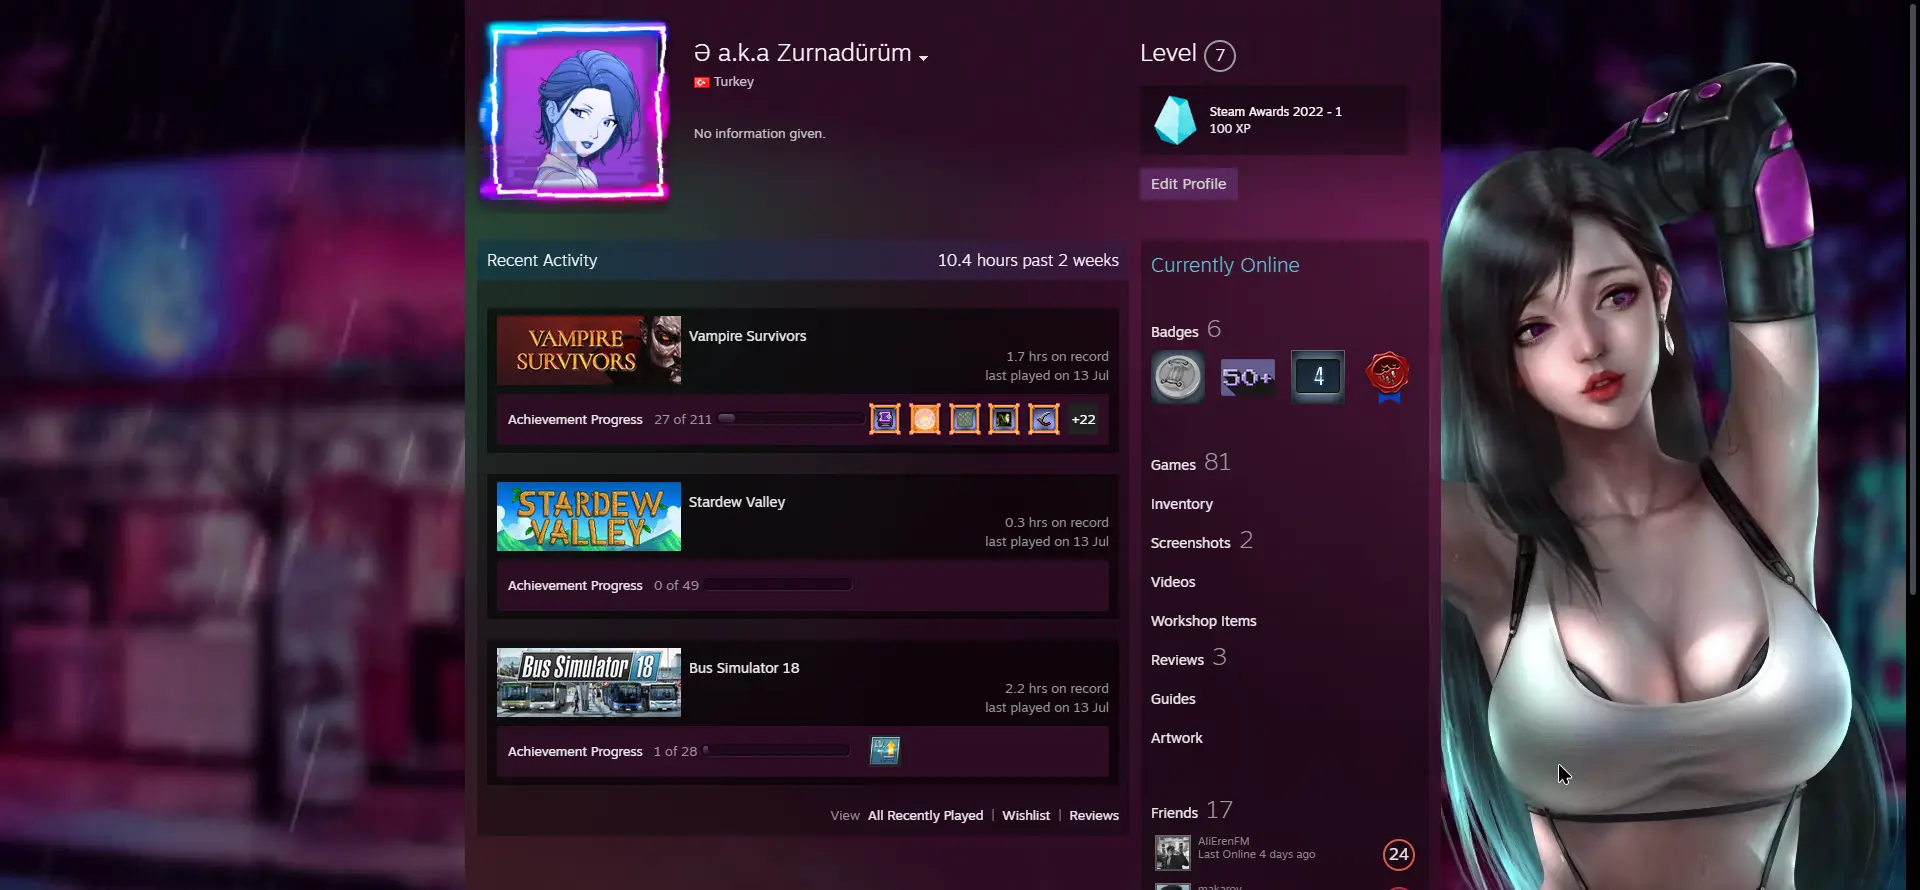The image size is (1920, 890).
Task: Click the Steam Awards 2022 gem icon
Action: [x=1175, y=120]
